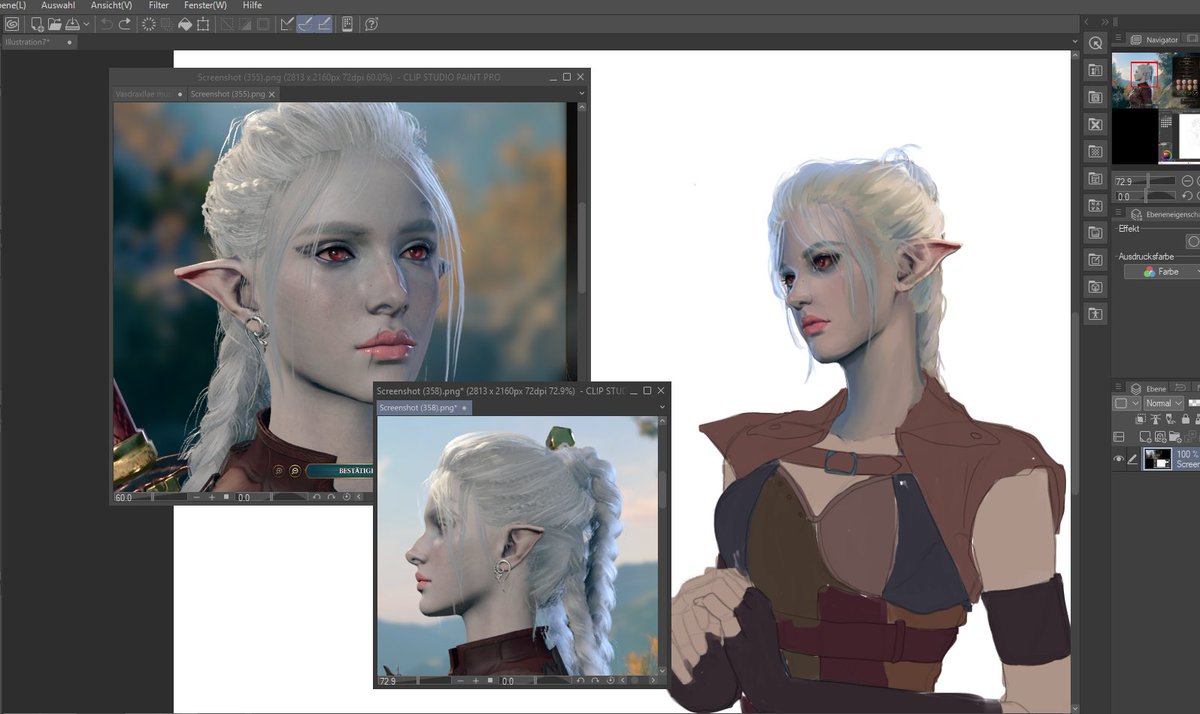Click Navigator zoom out minus button

[1187, 181]
